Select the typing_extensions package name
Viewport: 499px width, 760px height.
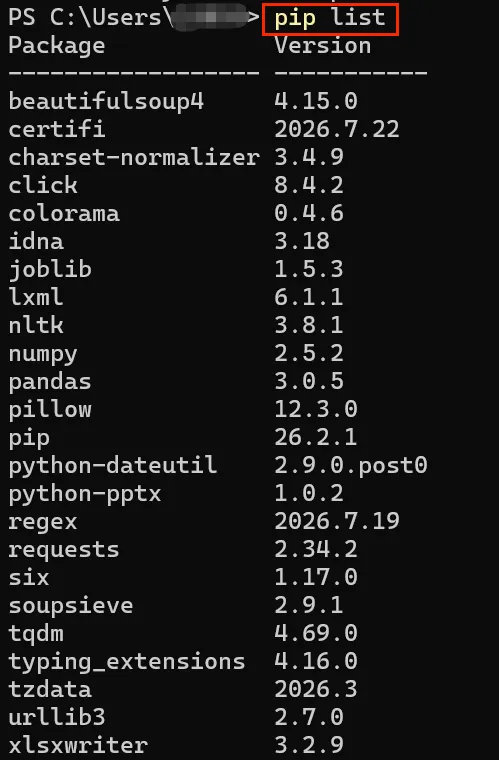click(x=127, y=663)
